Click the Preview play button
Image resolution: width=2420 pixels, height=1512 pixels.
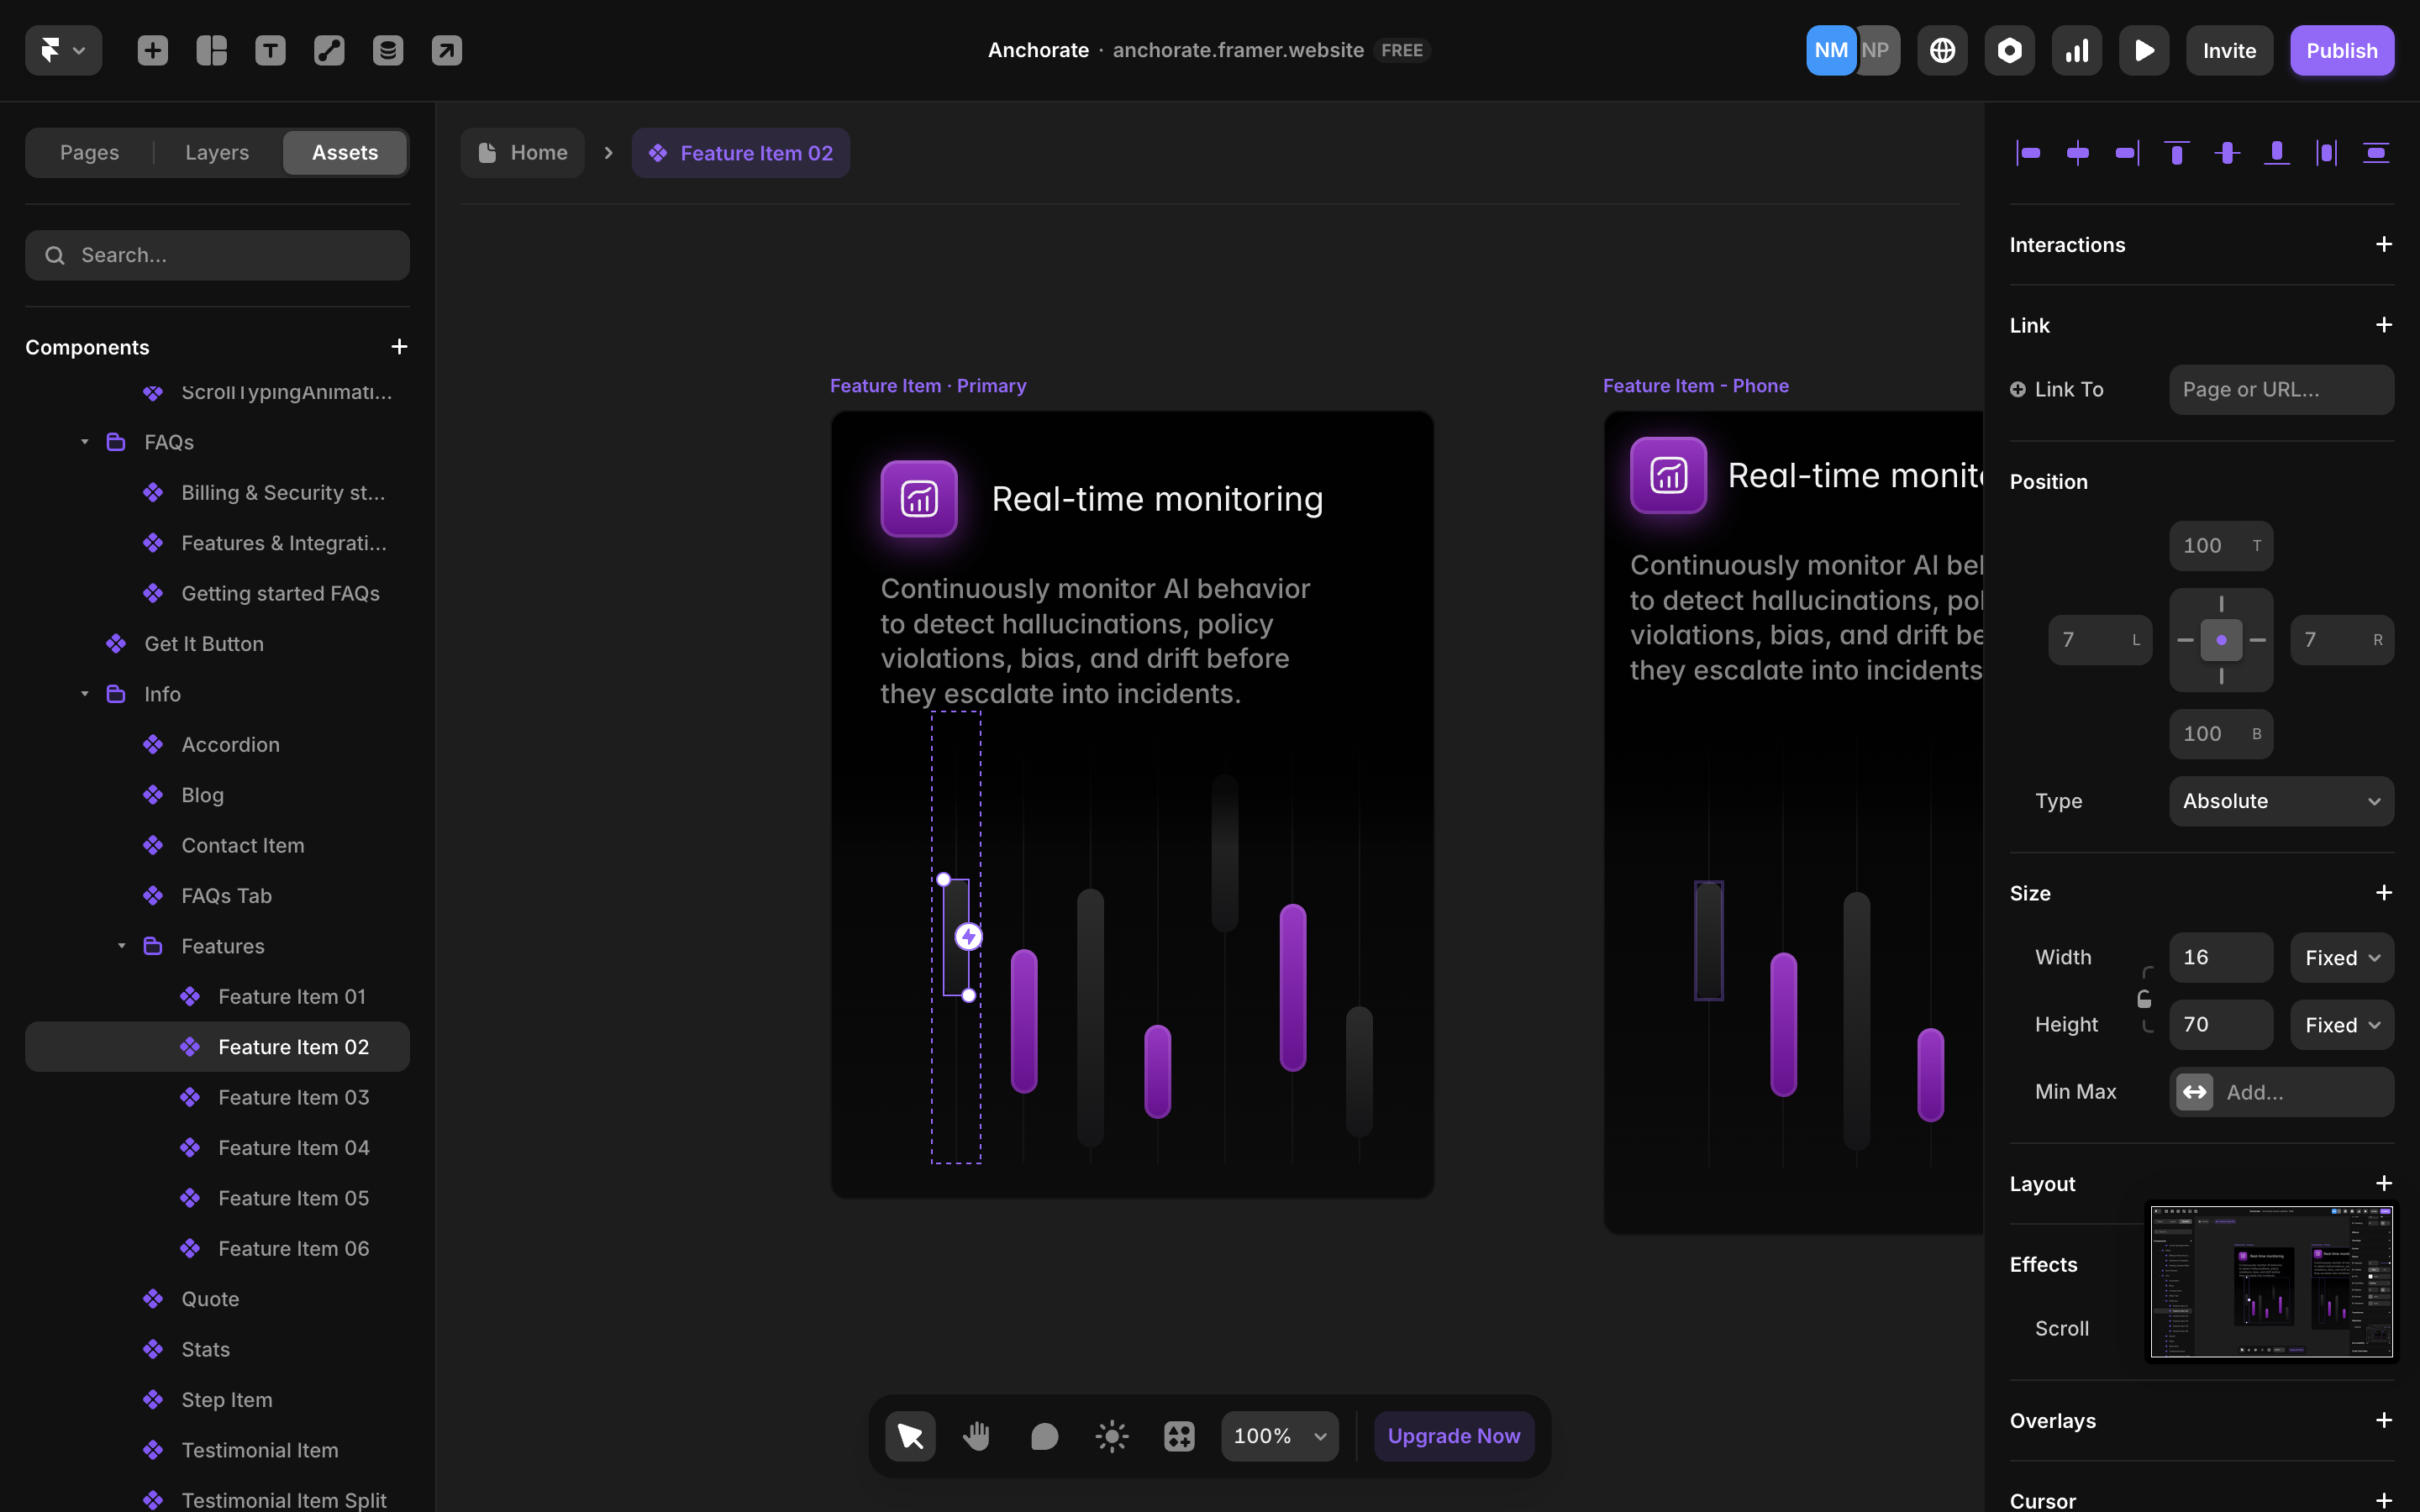pos(2143,50)
